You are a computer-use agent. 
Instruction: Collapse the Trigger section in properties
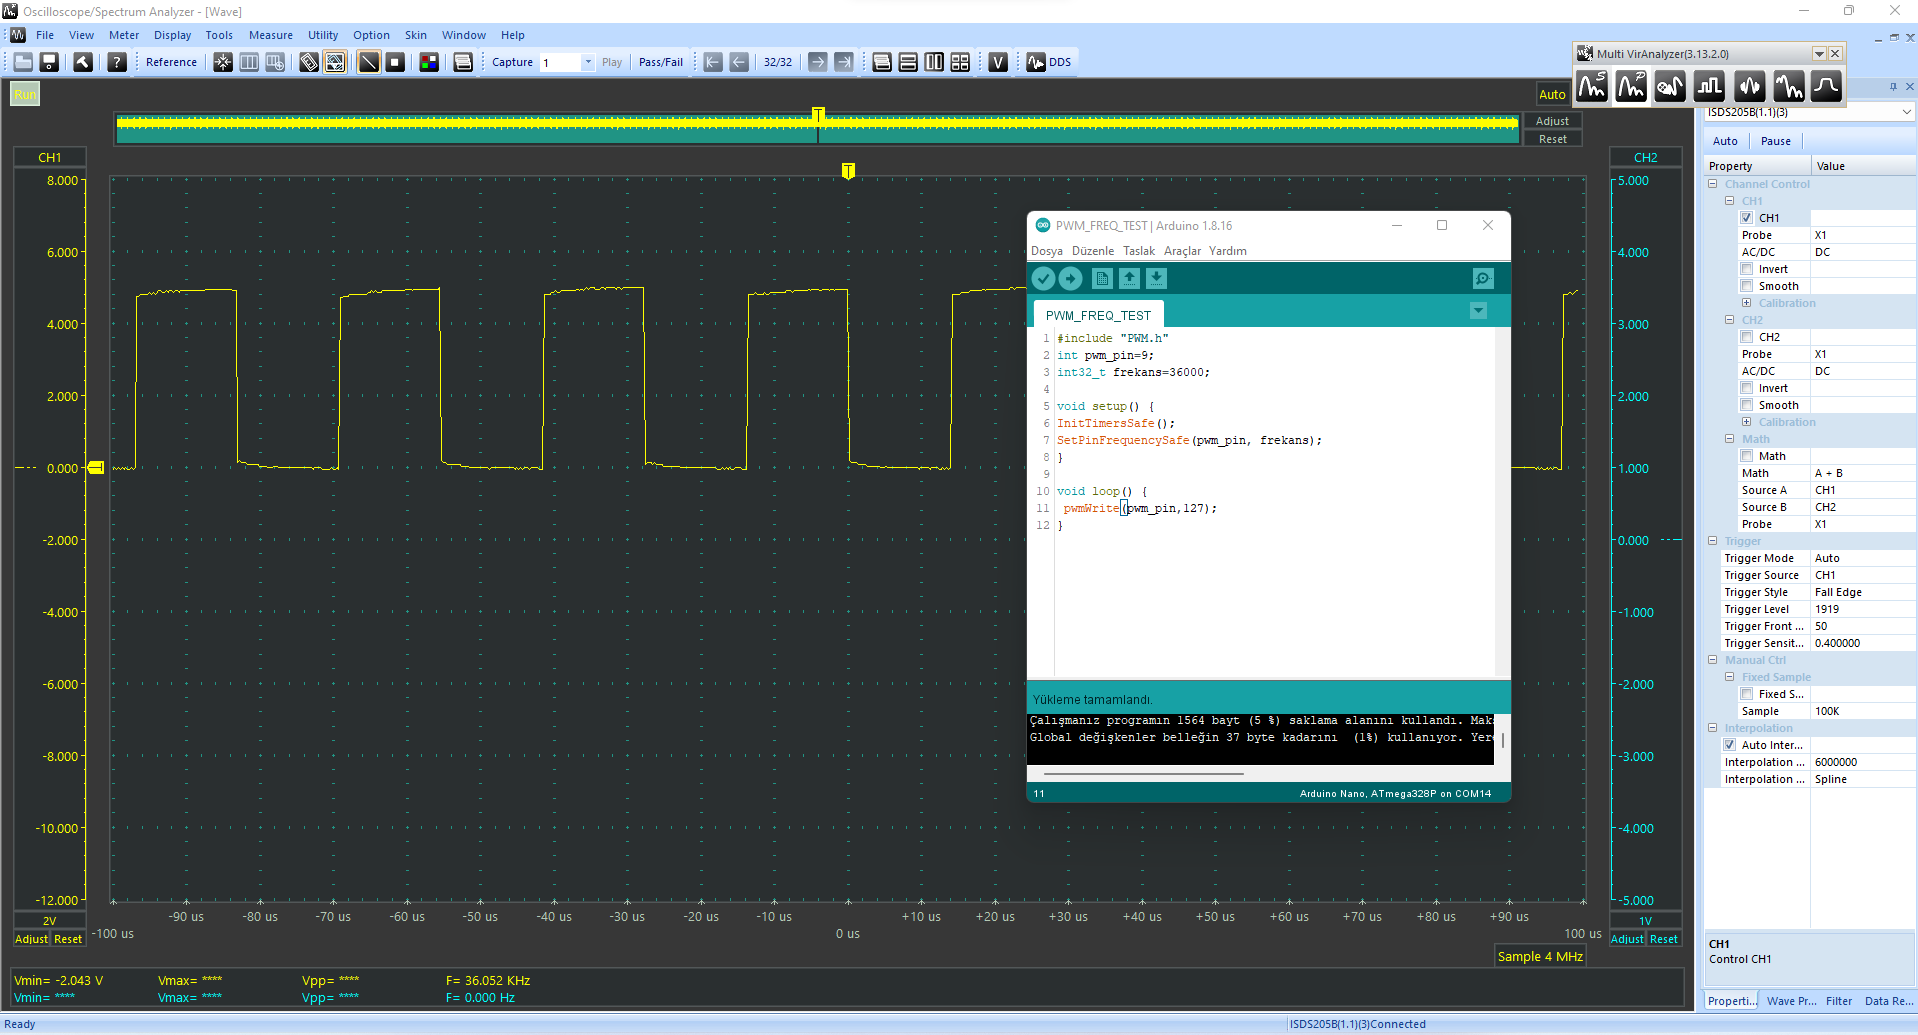point(1713,541)
